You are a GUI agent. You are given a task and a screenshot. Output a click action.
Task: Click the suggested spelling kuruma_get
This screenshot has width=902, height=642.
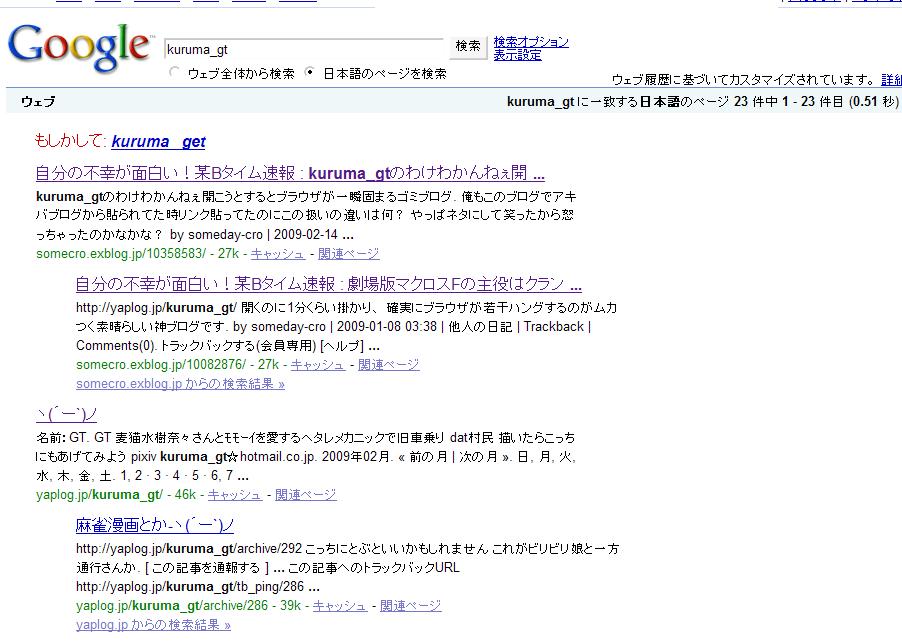click(x=158, y=142)
